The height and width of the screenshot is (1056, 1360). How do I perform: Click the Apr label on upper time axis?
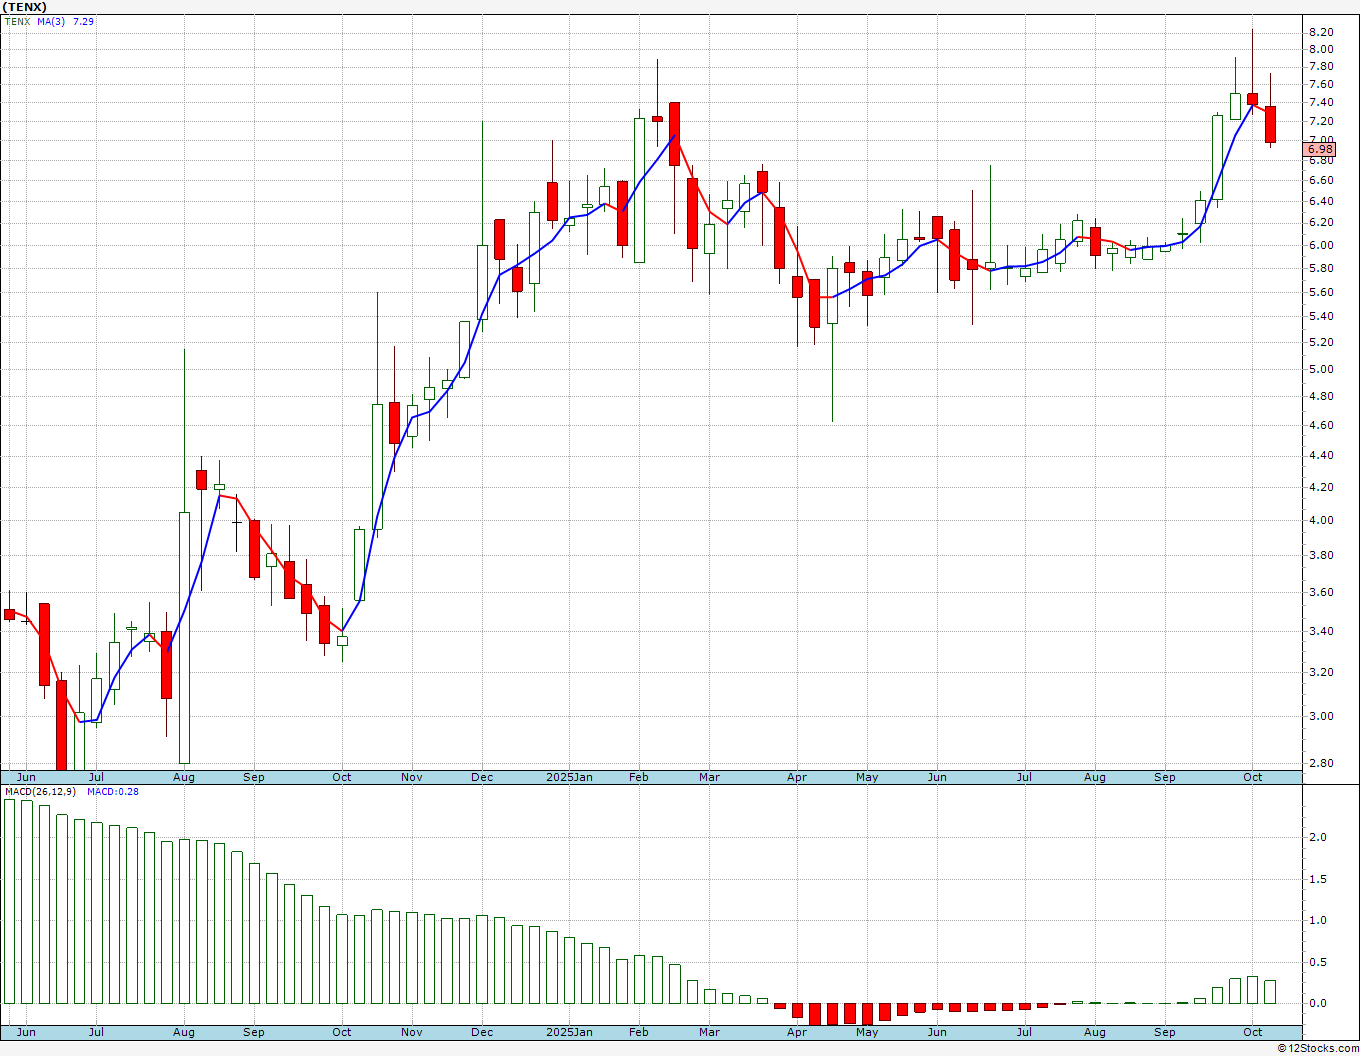(797, 777)
